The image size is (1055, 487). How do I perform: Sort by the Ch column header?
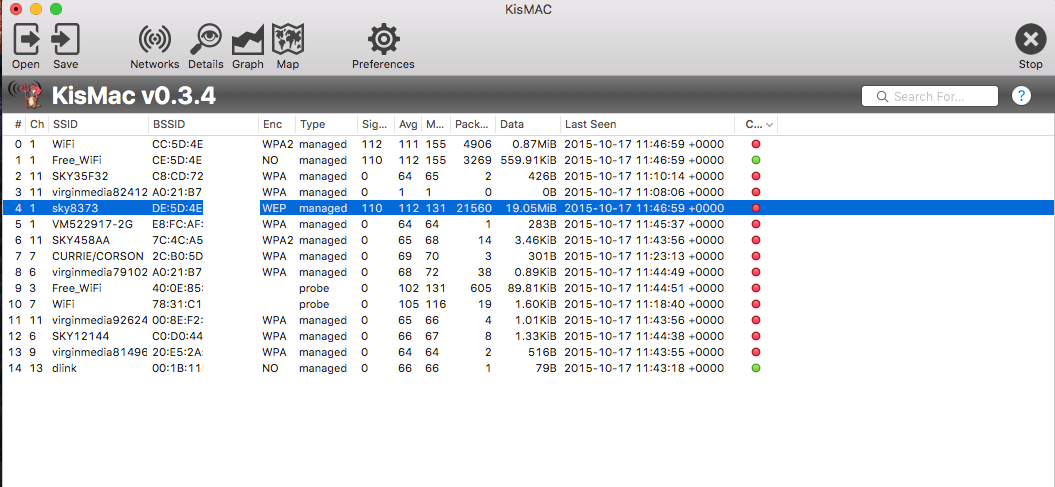coord(37,124)
